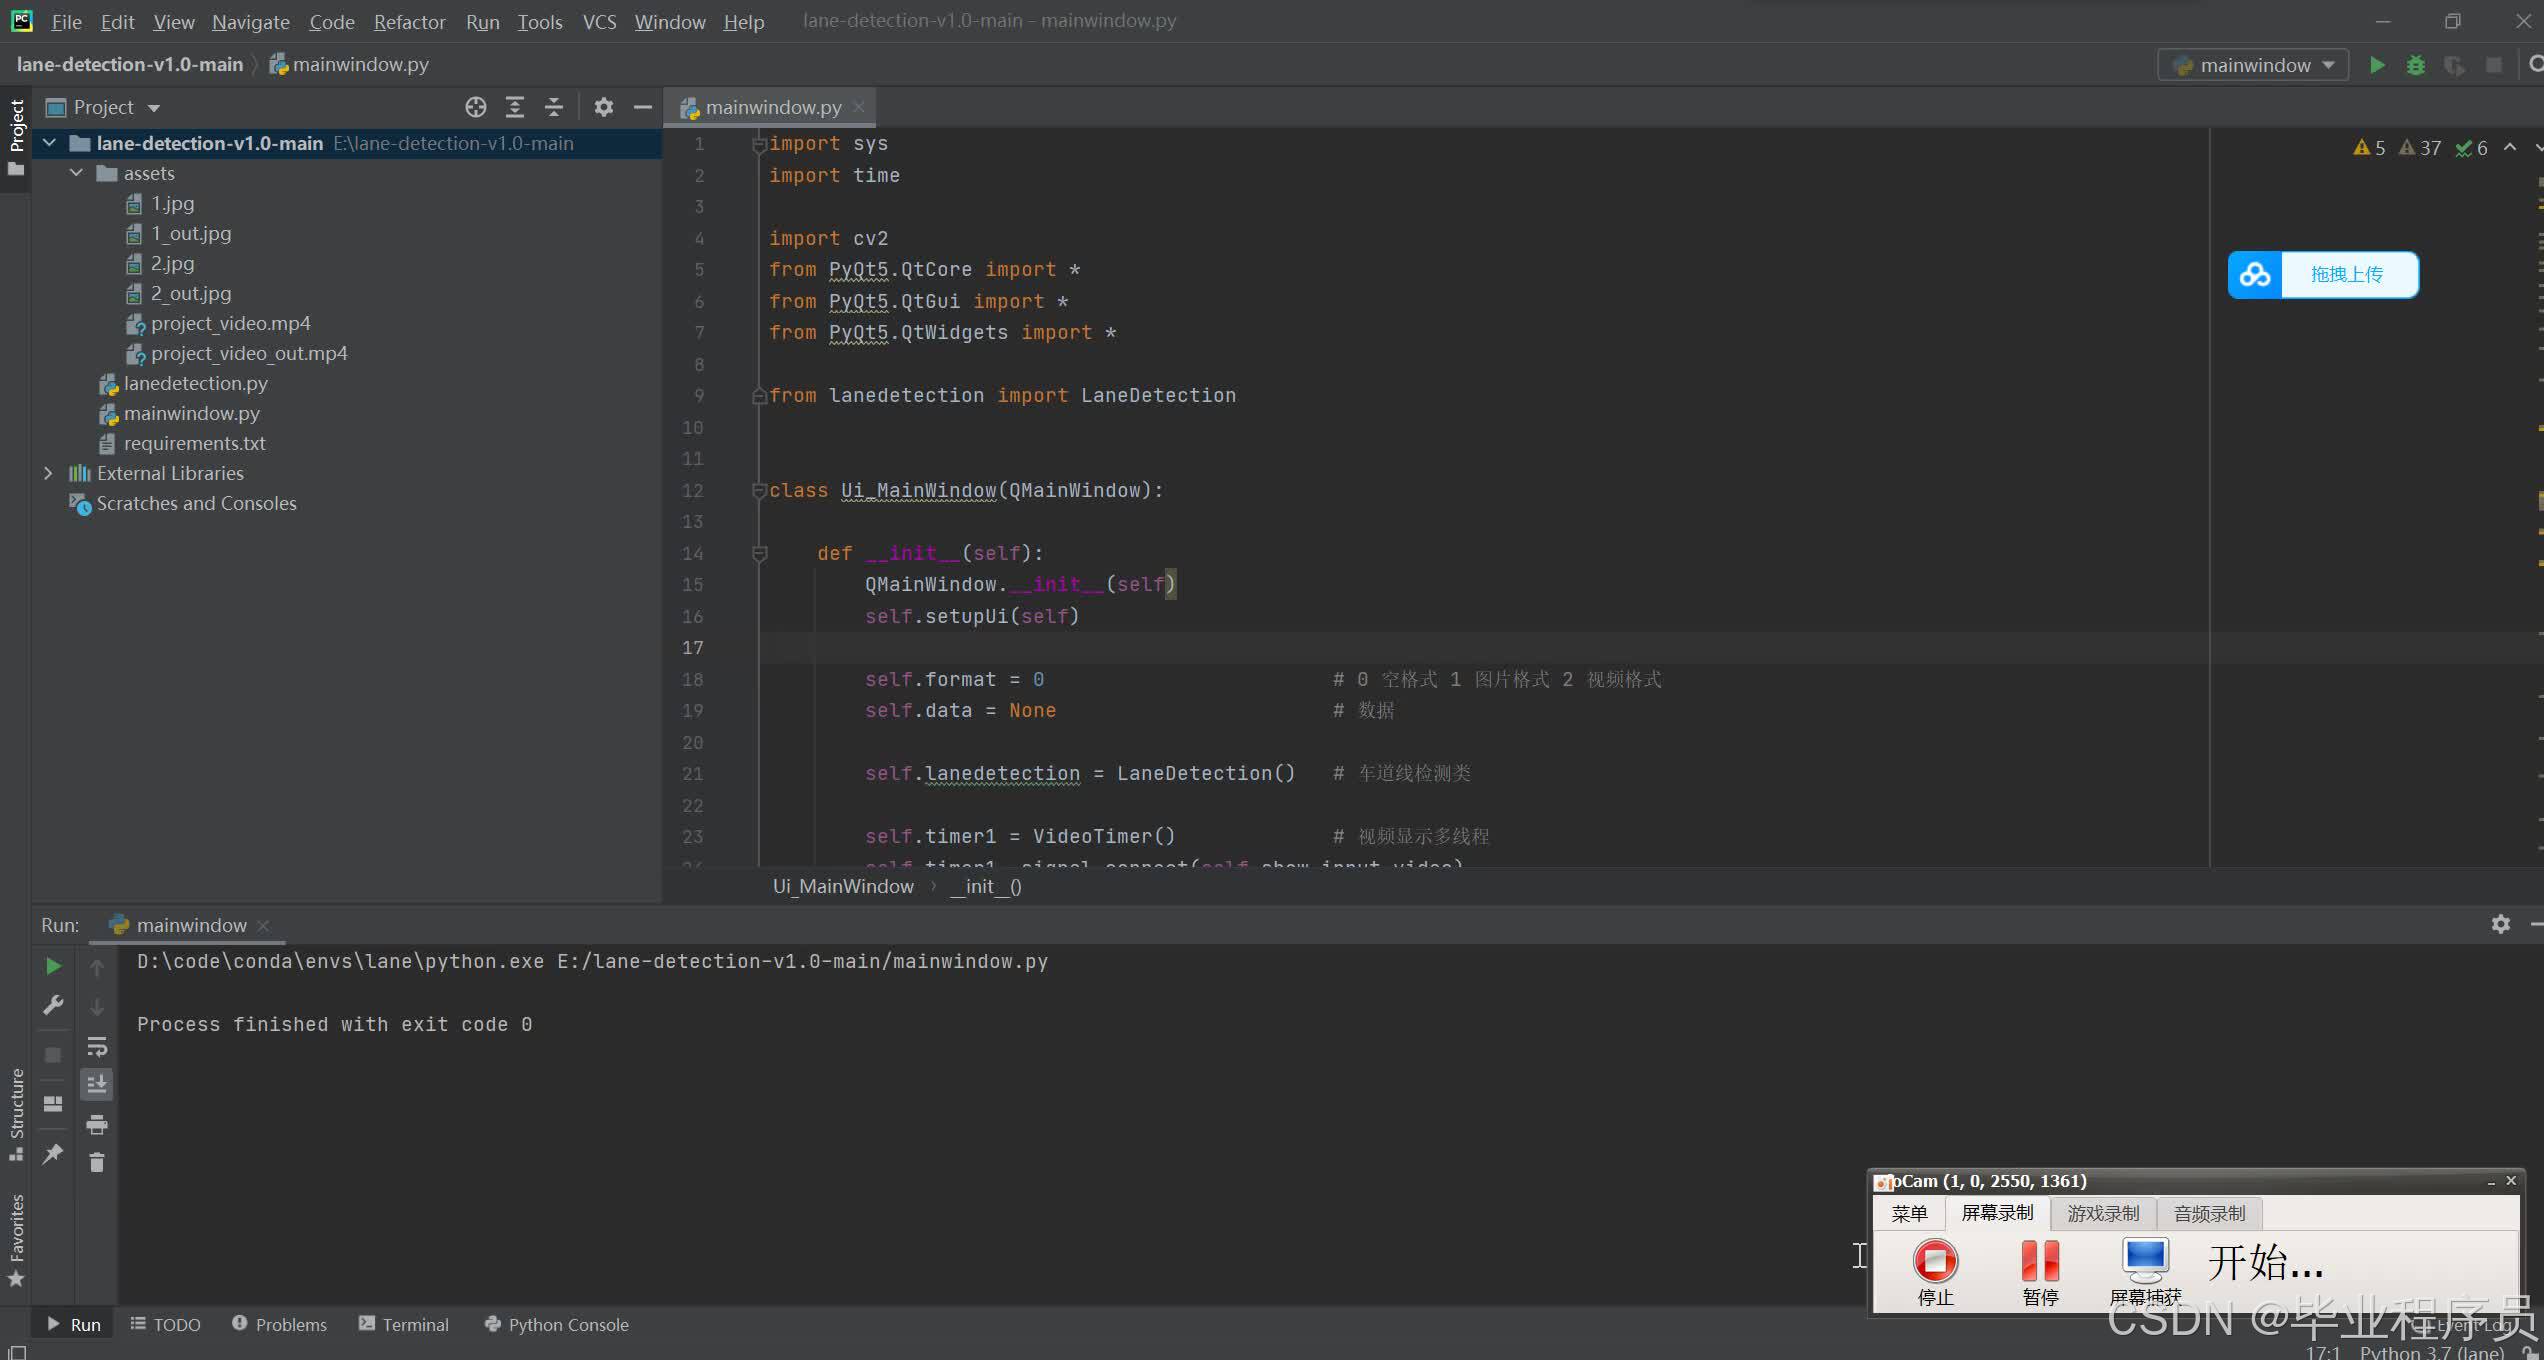
Task: Open the mainwindow run configuration dropdown
Action: tap(2253, 65)
